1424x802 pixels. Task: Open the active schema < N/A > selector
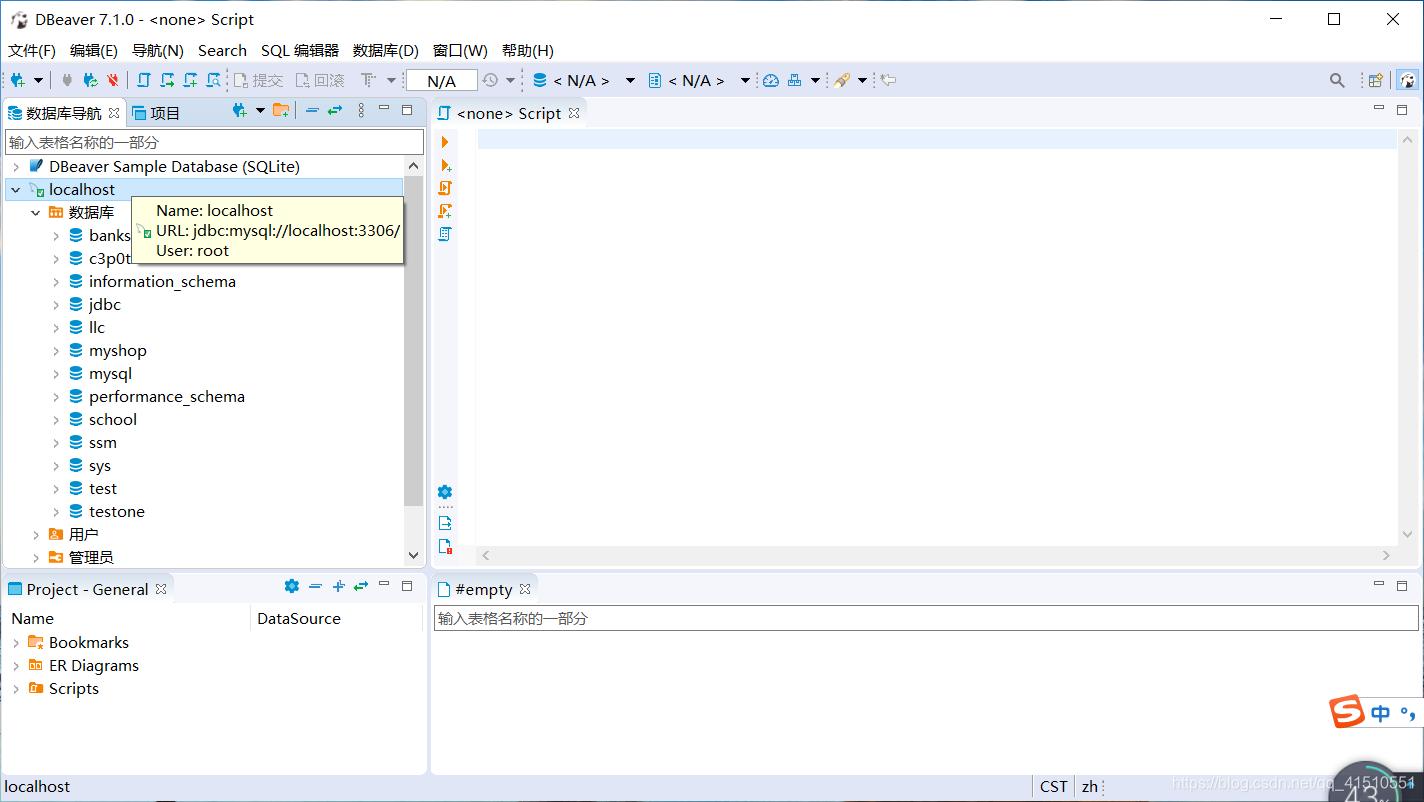(699, 80)
